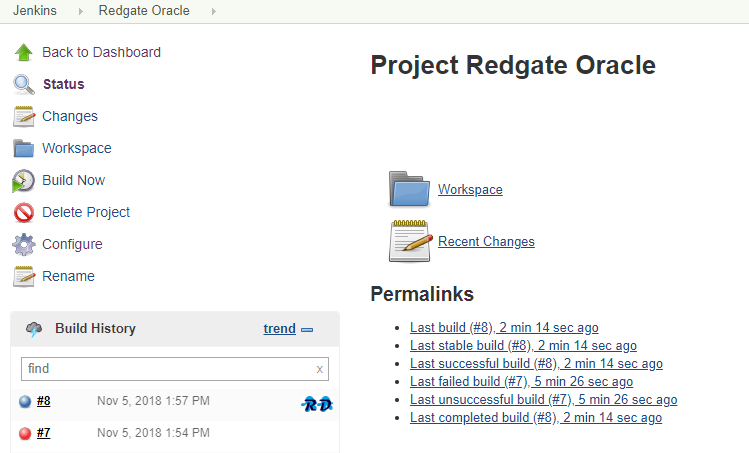Click the Workspace folder icon in sidebar

click(x=24, y=148)
